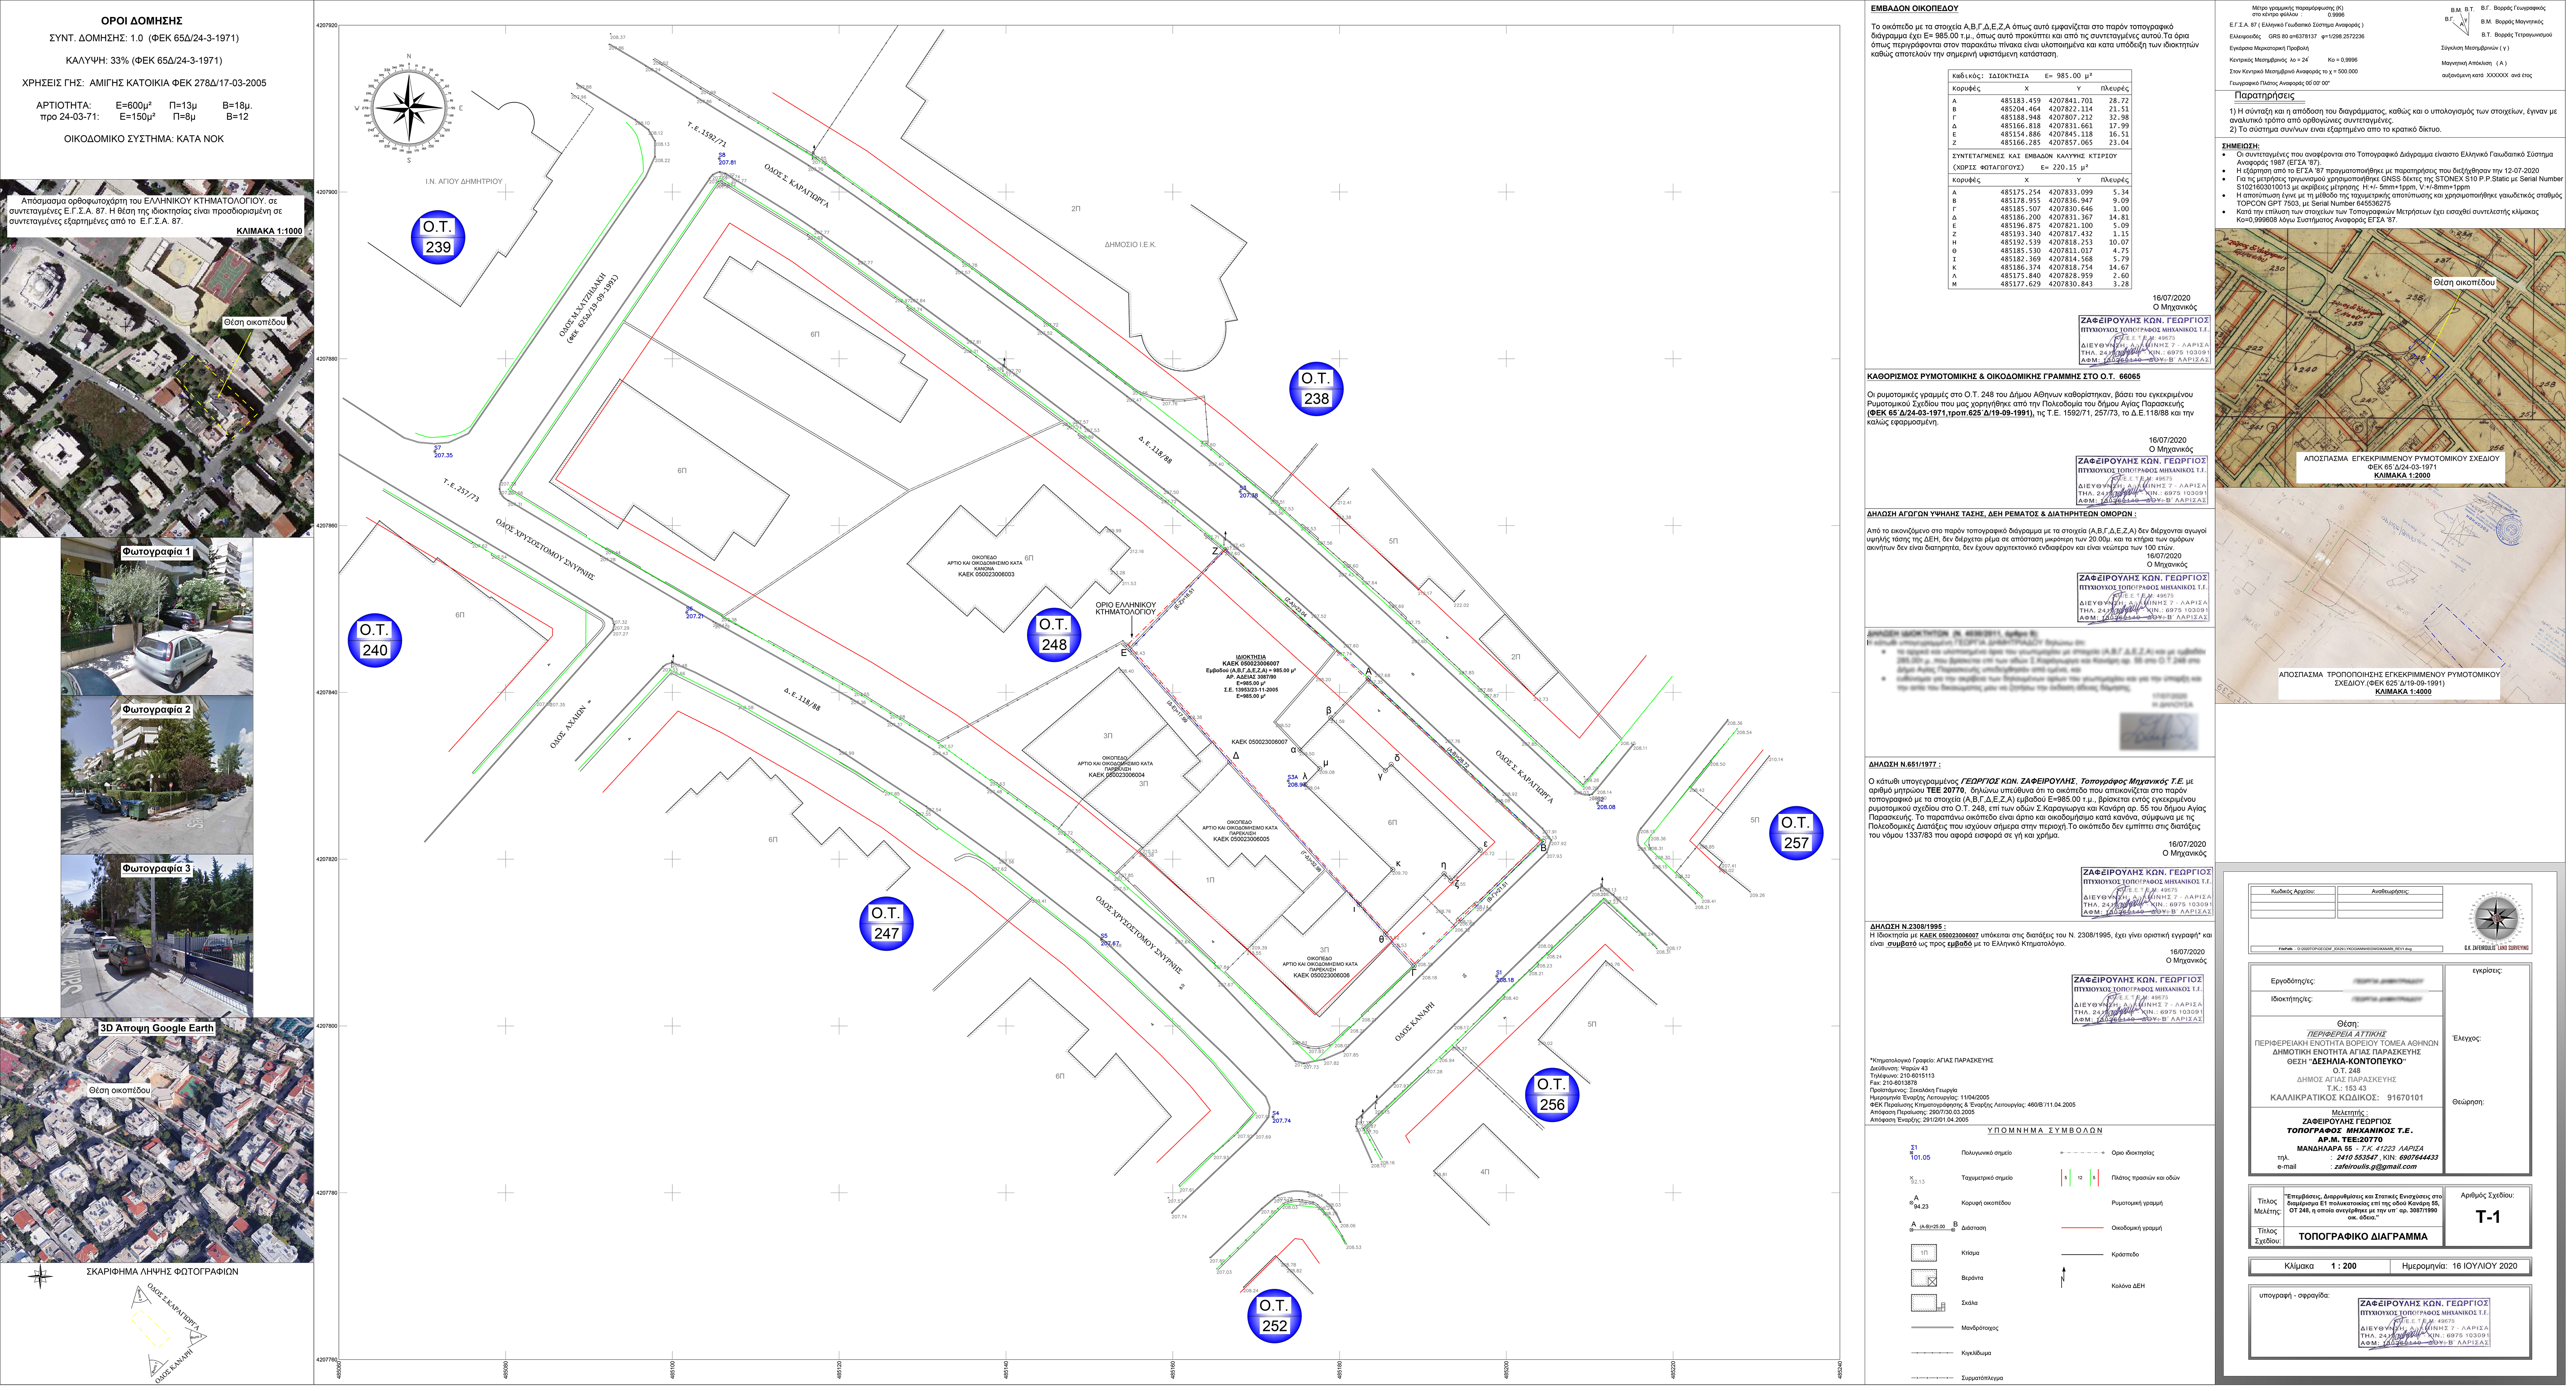Click the O.T. 257 block badge

(x=1796, y=834)
